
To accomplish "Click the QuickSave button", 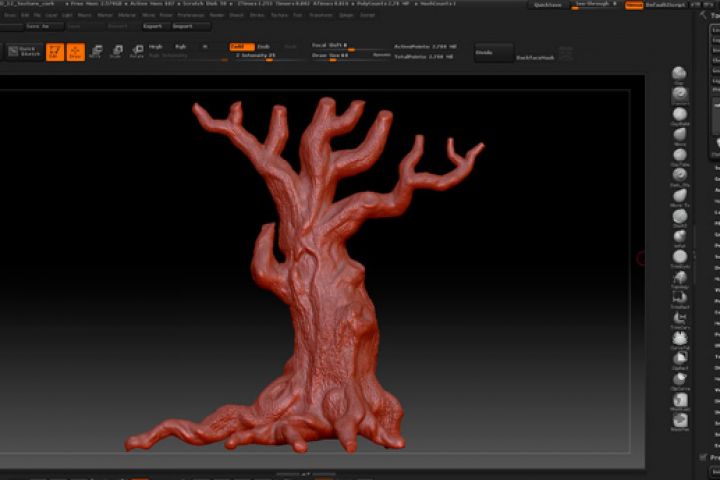I will (x=547, y=5).
